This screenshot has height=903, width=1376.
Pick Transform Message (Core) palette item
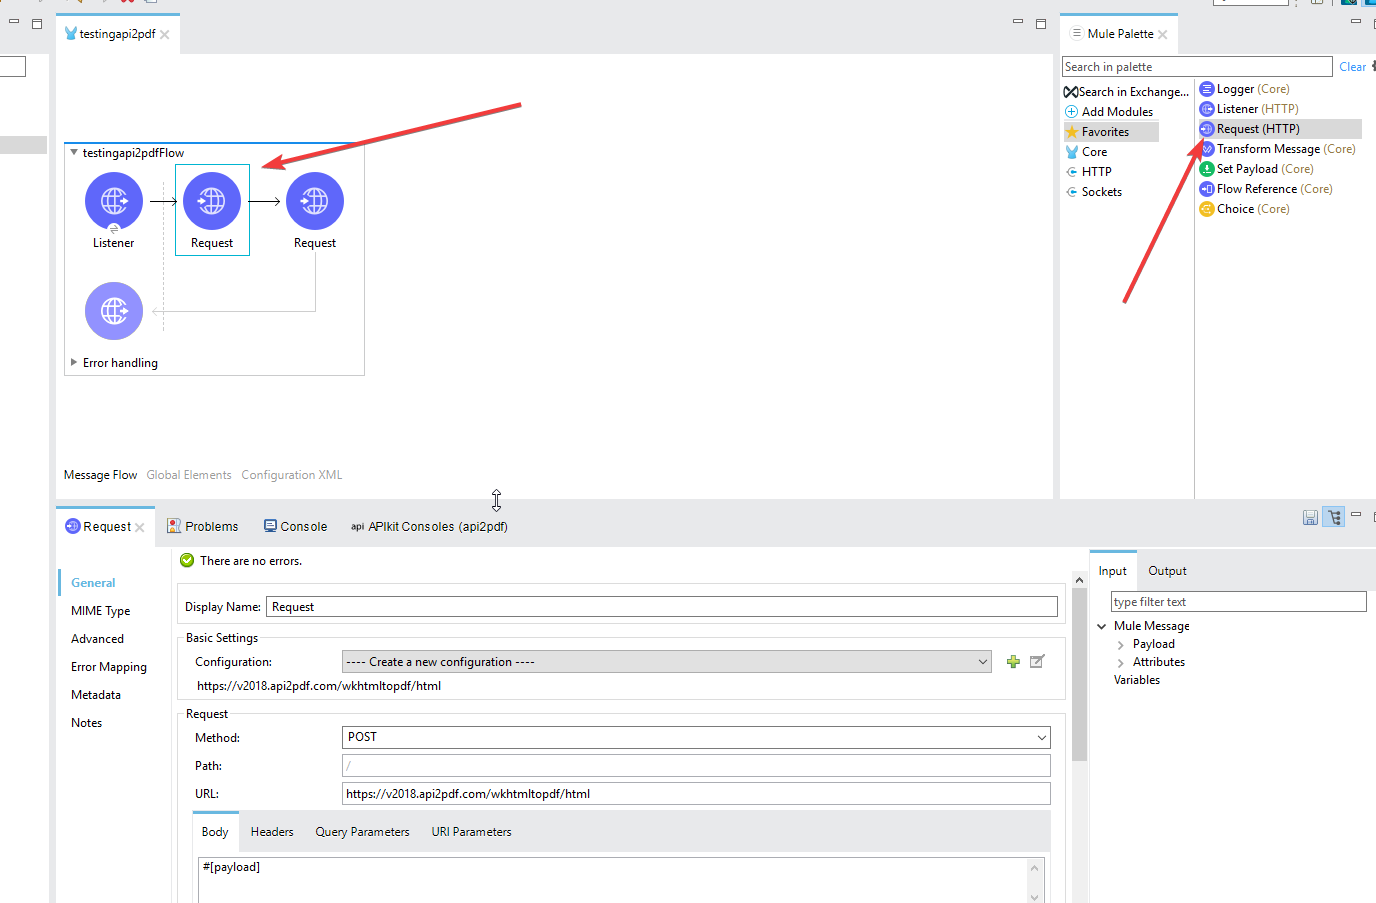point(1278,149)
